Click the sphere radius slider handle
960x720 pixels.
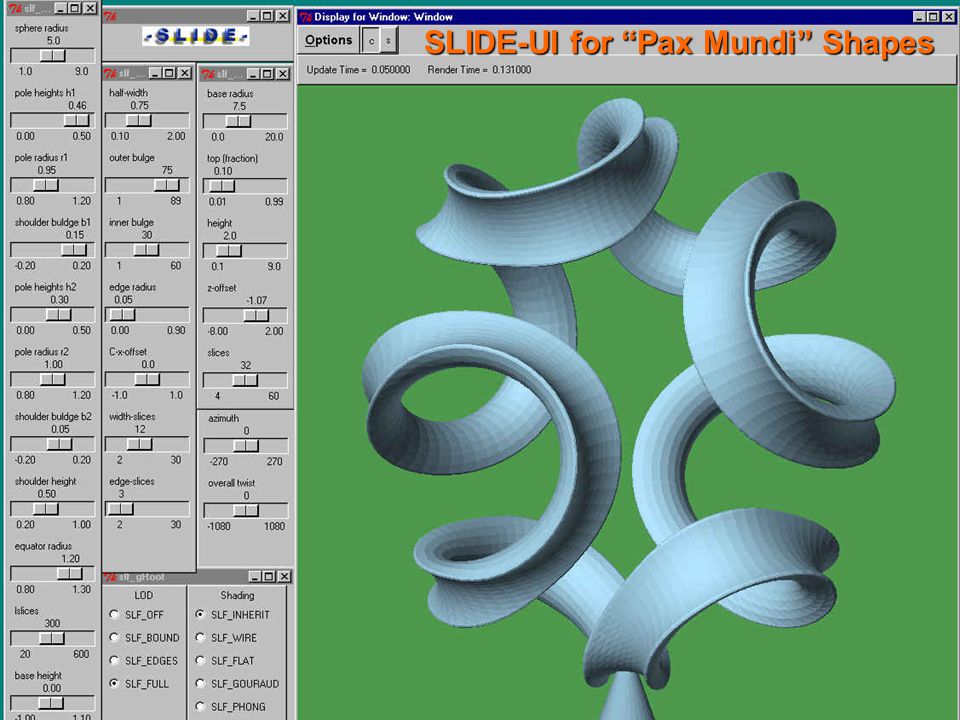click(53, 56)
